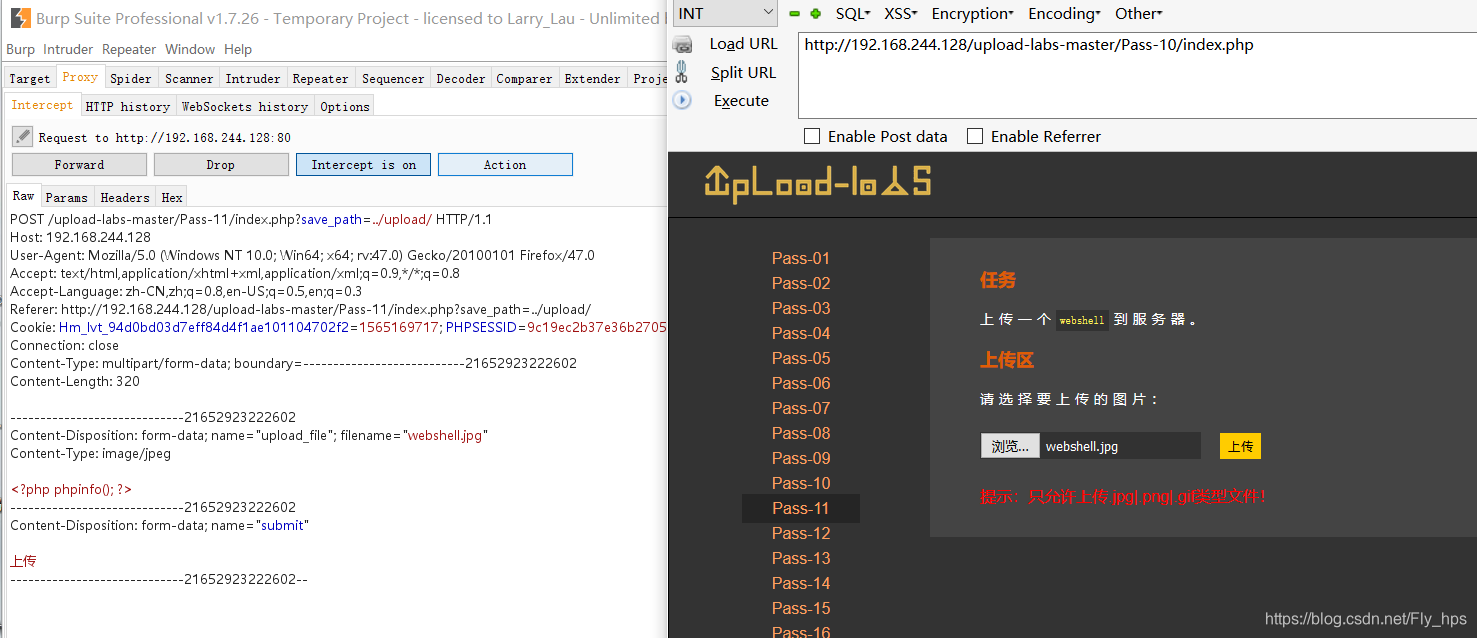Click into the HackBar URL text box
This screenshot has width=1477, height=638.
point(1136,75)
